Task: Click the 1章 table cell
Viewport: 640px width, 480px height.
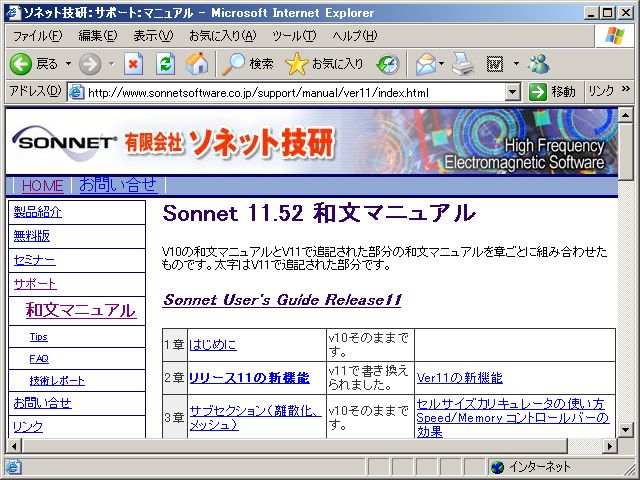Action: [x=175, y=345]
